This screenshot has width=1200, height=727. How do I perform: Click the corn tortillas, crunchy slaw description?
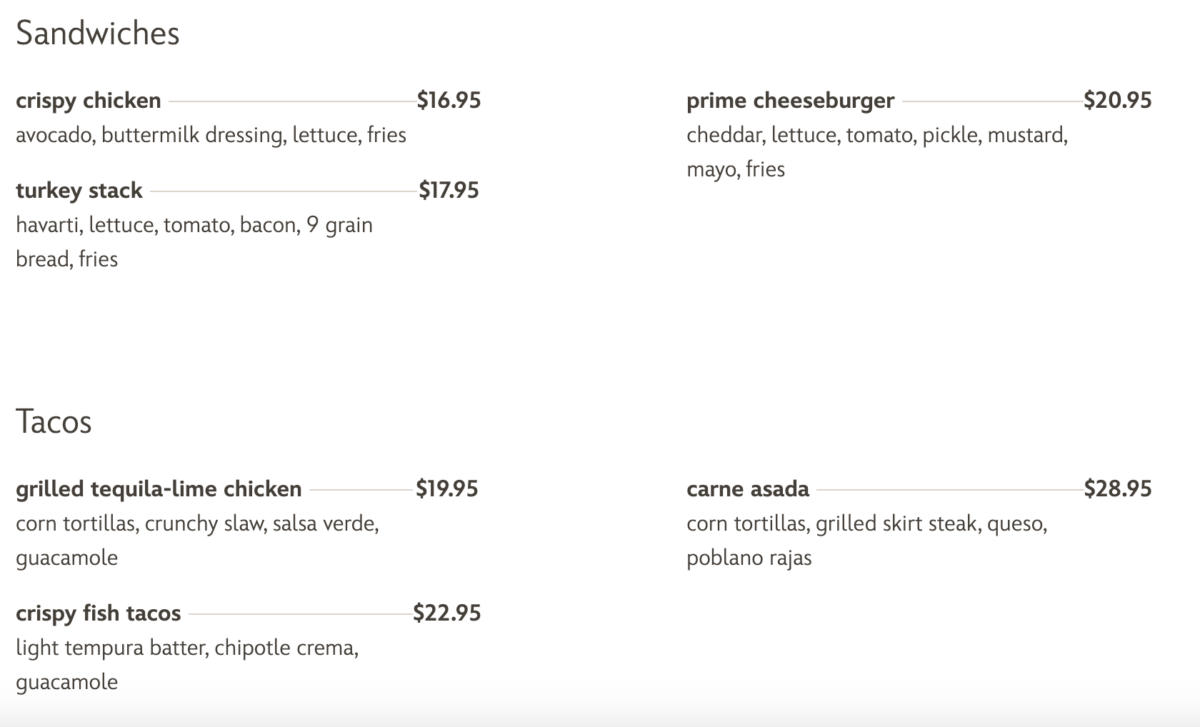197,524
